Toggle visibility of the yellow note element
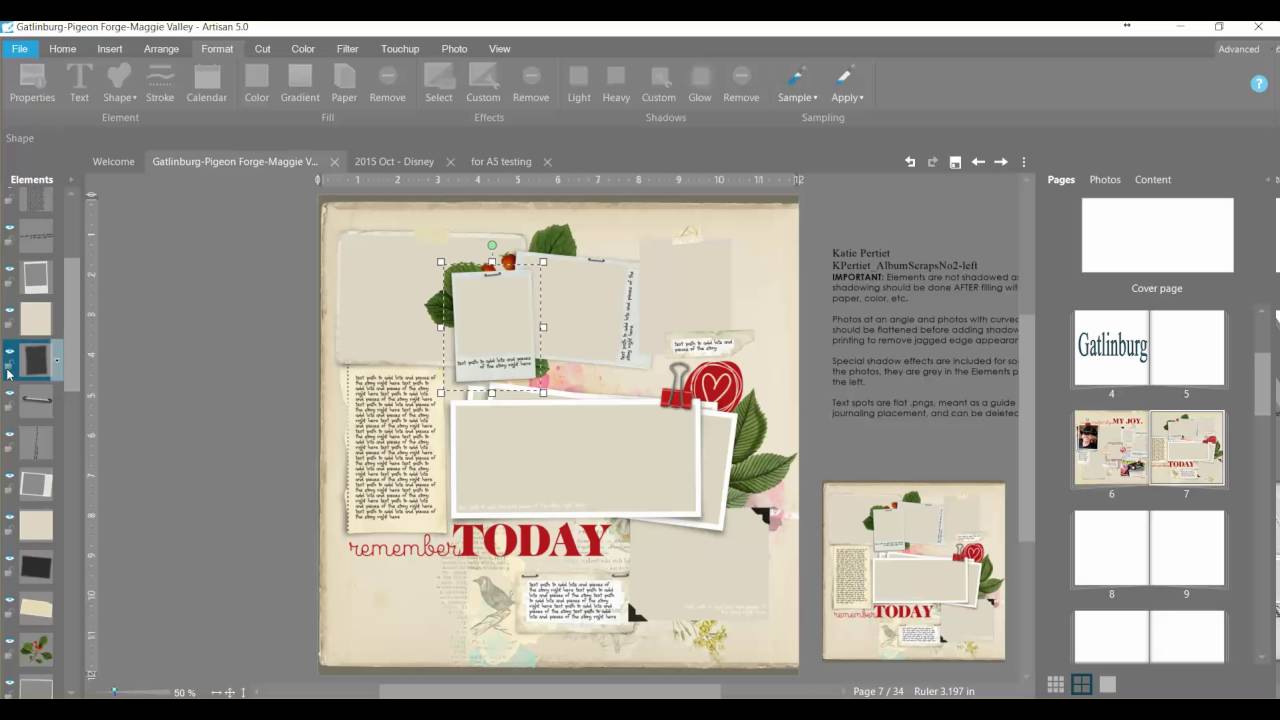Image resolution: width=1280 pixels, height=720 pixels. pyautogui.click(x=9, y=600)
